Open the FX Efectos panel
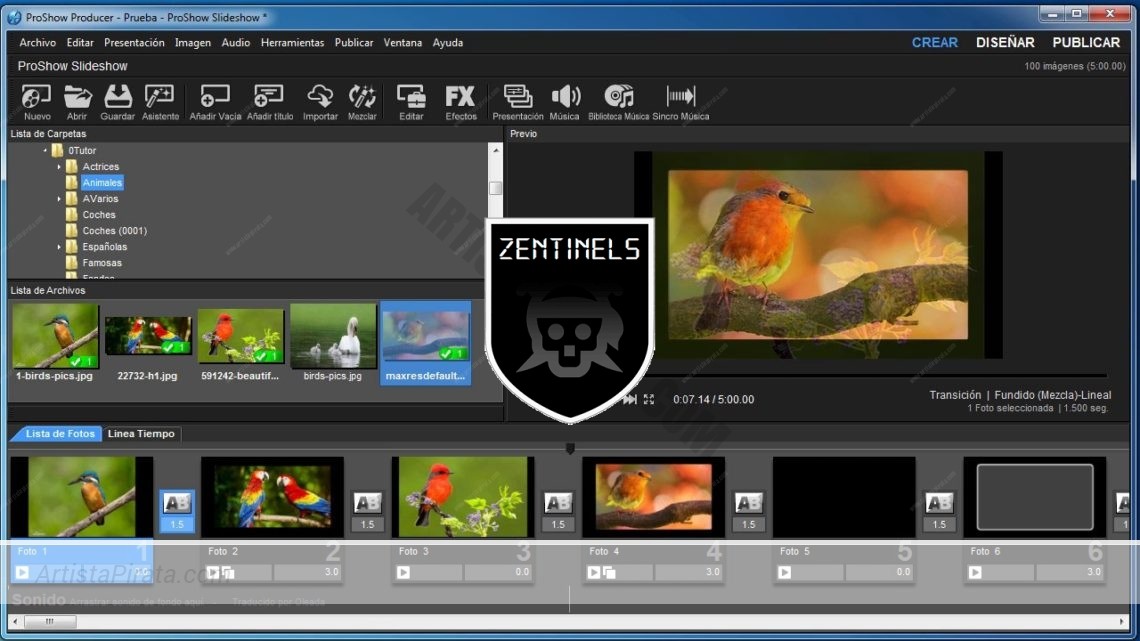 [460, 102]
